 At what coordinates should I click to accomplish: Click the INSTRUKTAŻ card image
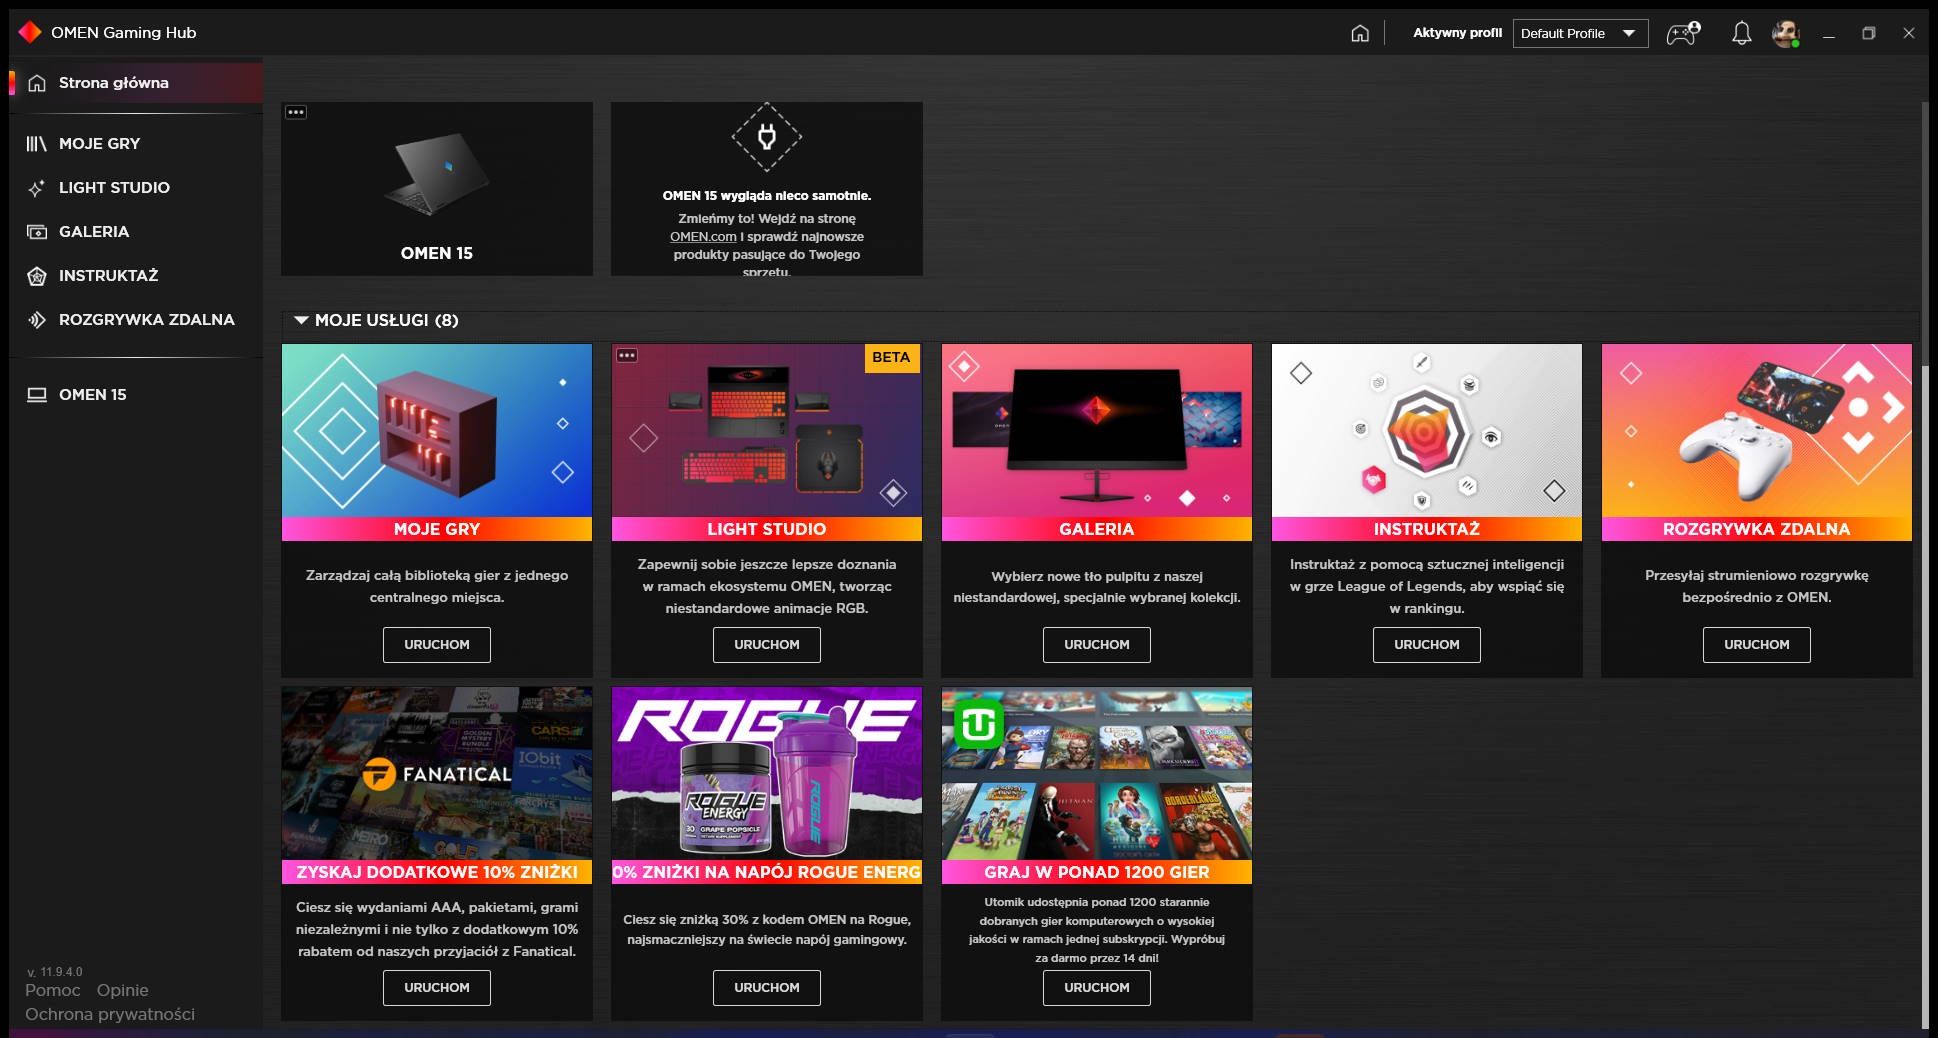(x=1427, y=430)
